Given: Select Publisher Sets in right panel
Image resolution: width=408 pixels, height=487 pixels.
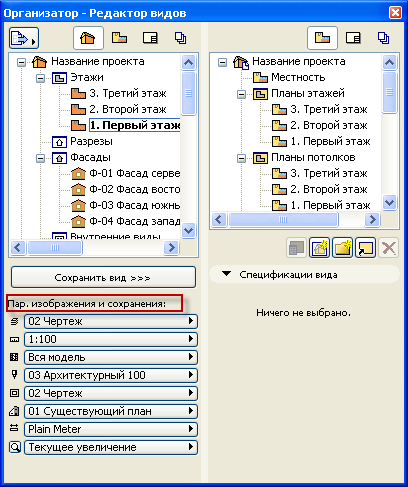Looking at the screenshot, I should point(384,38).
